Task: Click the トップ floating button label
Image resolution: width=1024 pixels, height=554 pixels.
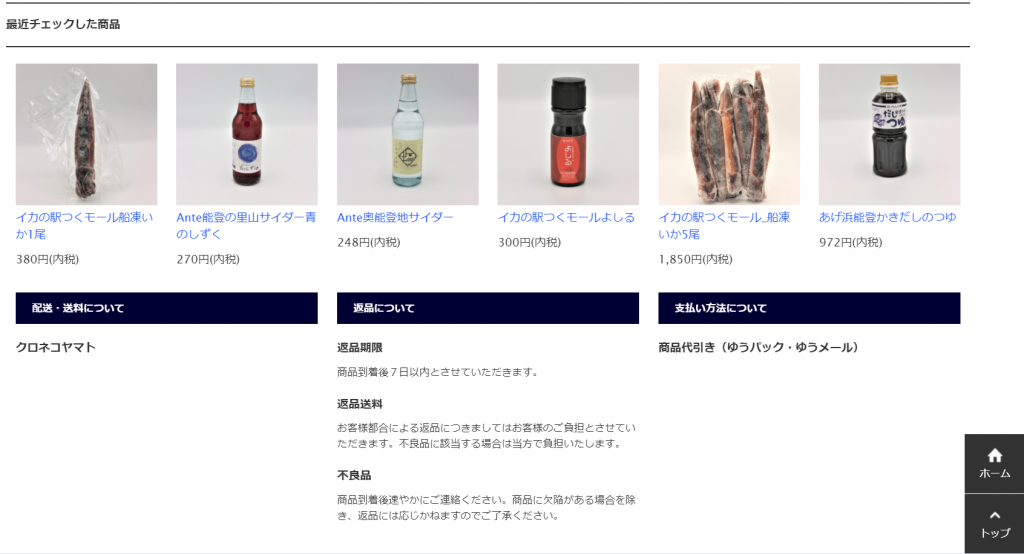Action: [995, 533]
